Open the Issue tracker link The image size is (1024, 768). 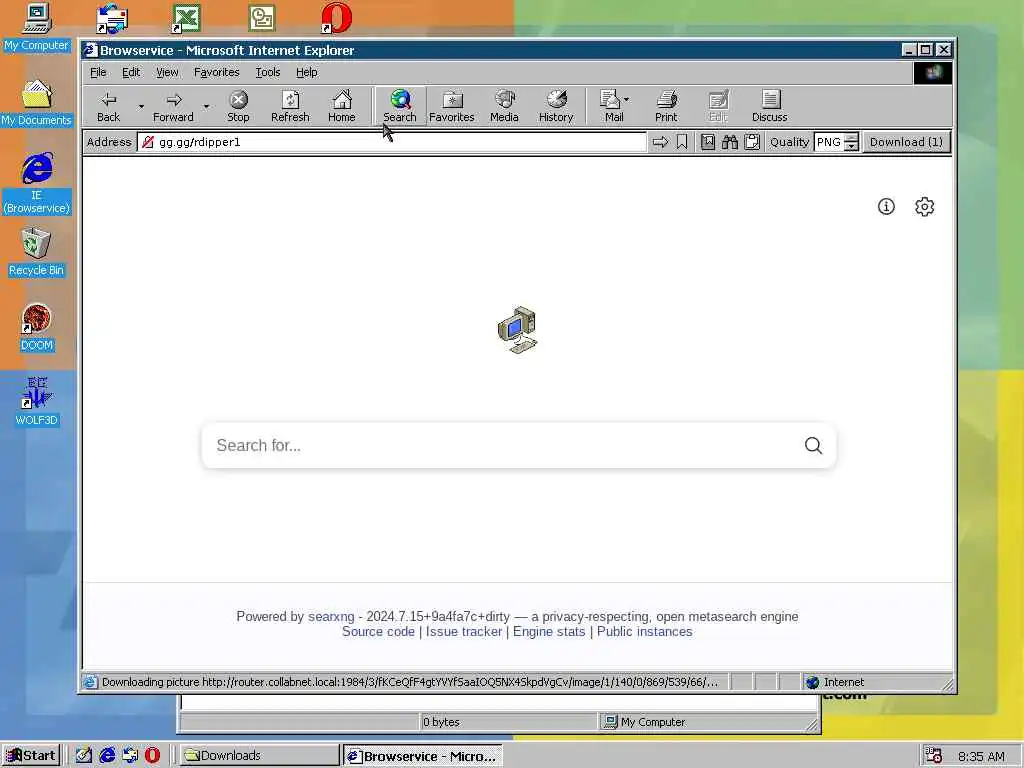464,632
